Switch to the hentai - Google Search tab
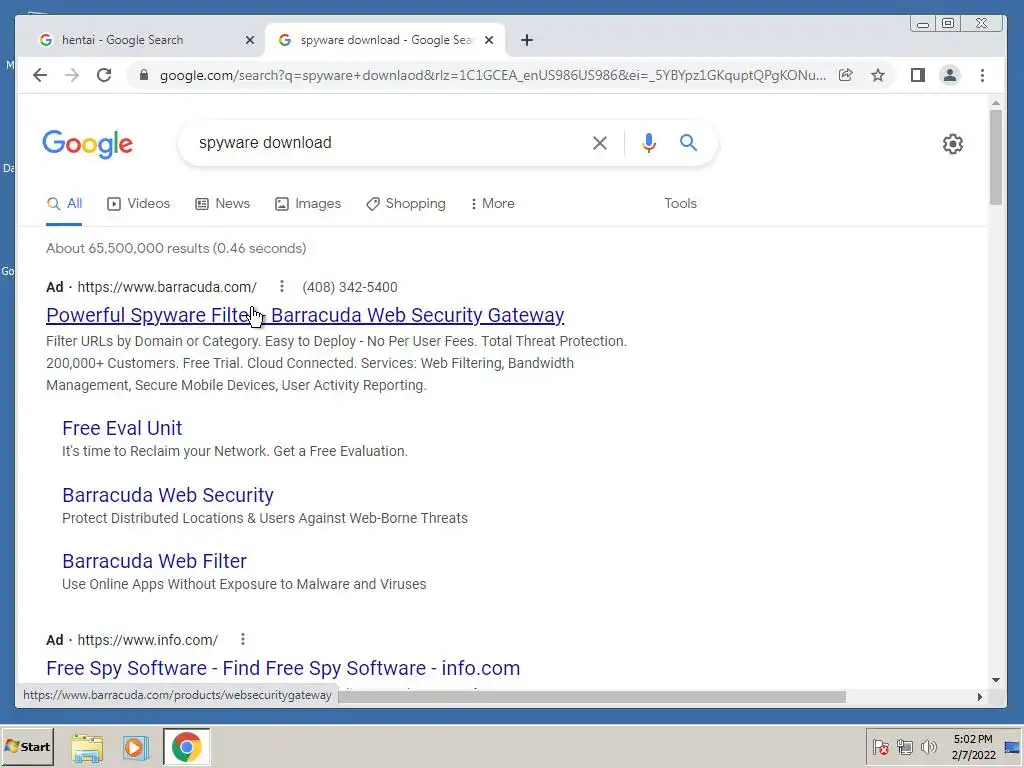Viewport: 1024px width, 768px height. [x=142, y=40]
